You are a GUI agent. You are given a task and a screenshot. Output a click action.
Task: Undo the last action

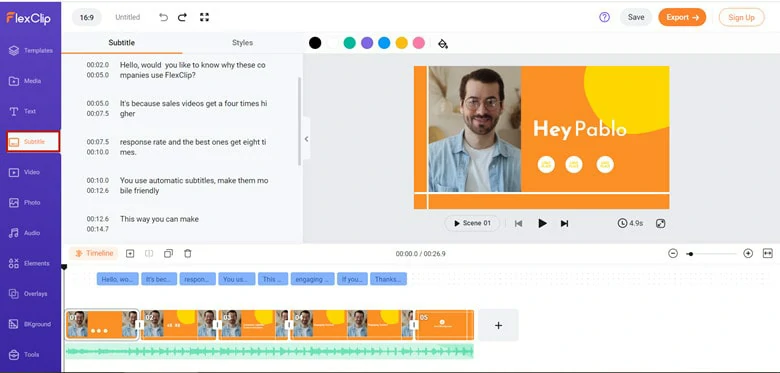[163, 17]
